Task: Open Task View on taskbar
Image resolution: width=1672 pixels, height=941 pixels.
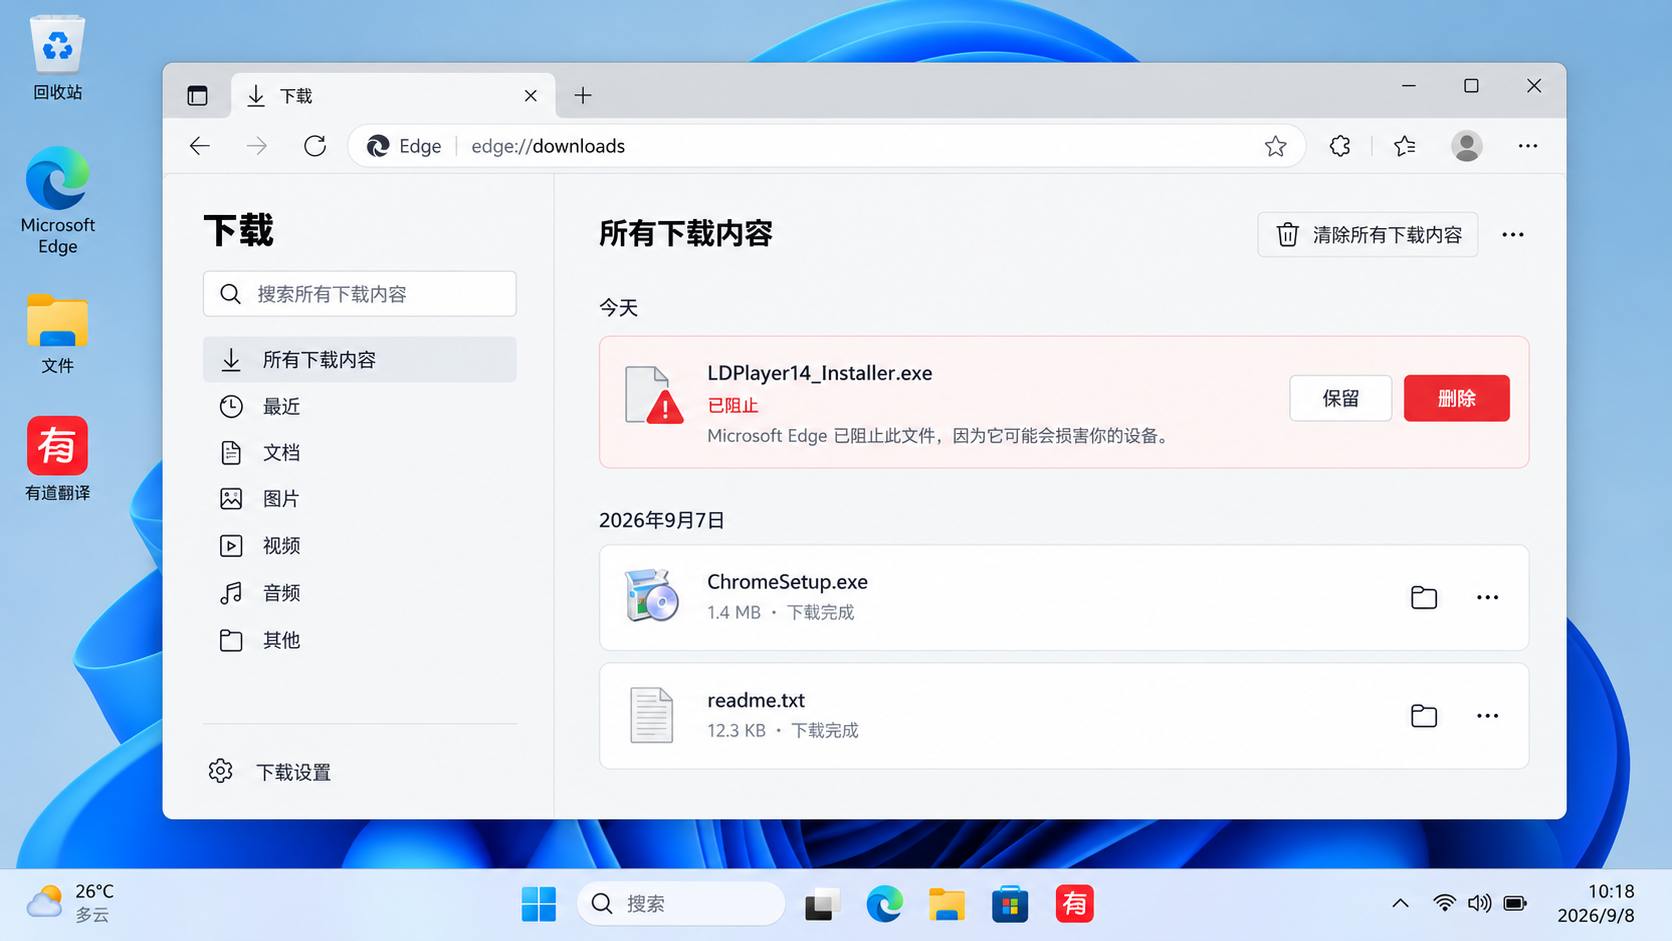Action: [x=822, y=904]
